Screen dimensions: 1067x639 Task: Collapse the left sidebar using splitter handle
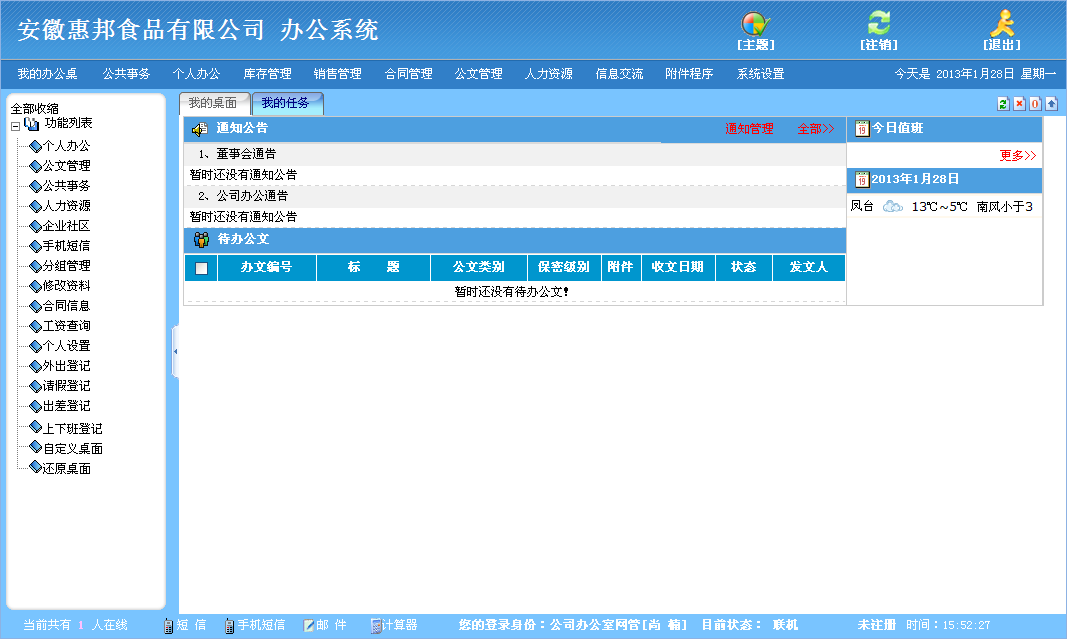175,352
